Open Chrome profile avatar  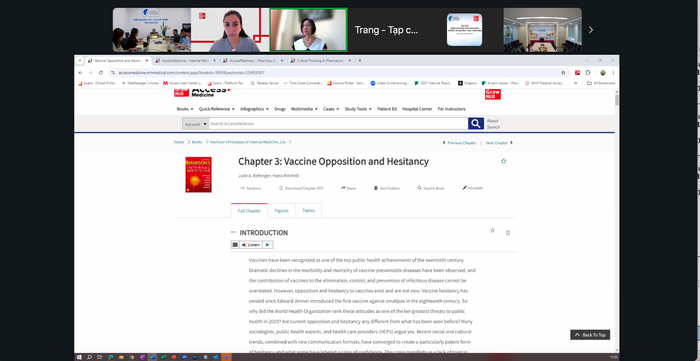(603, 72)
